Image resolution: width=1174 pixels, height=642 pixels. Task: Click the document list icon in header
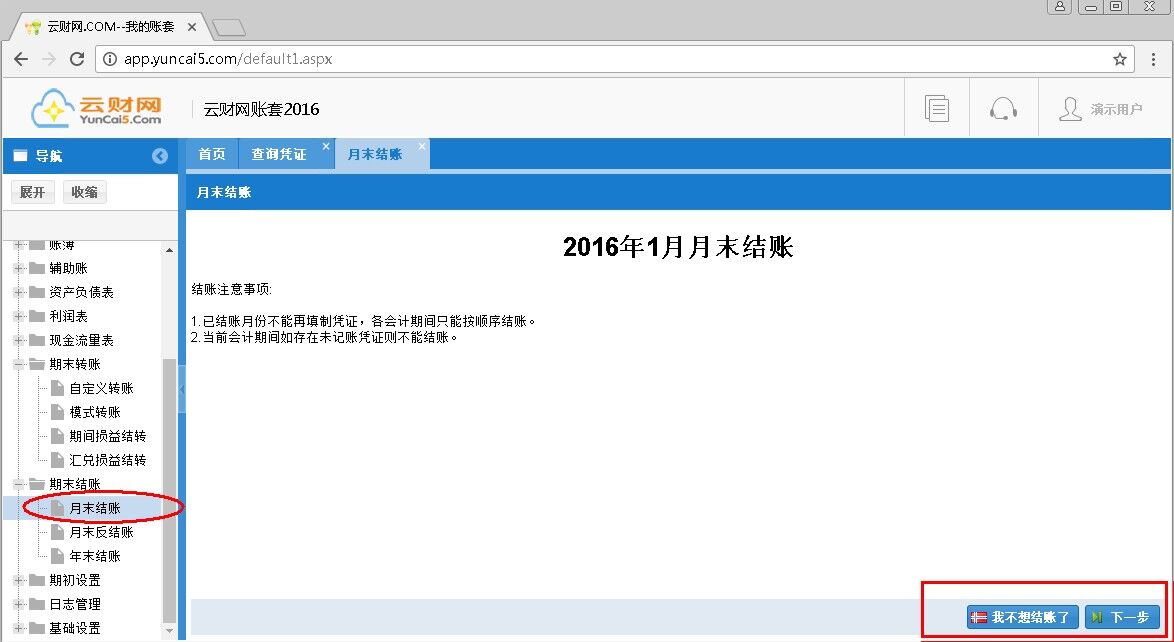click(936, 109)
